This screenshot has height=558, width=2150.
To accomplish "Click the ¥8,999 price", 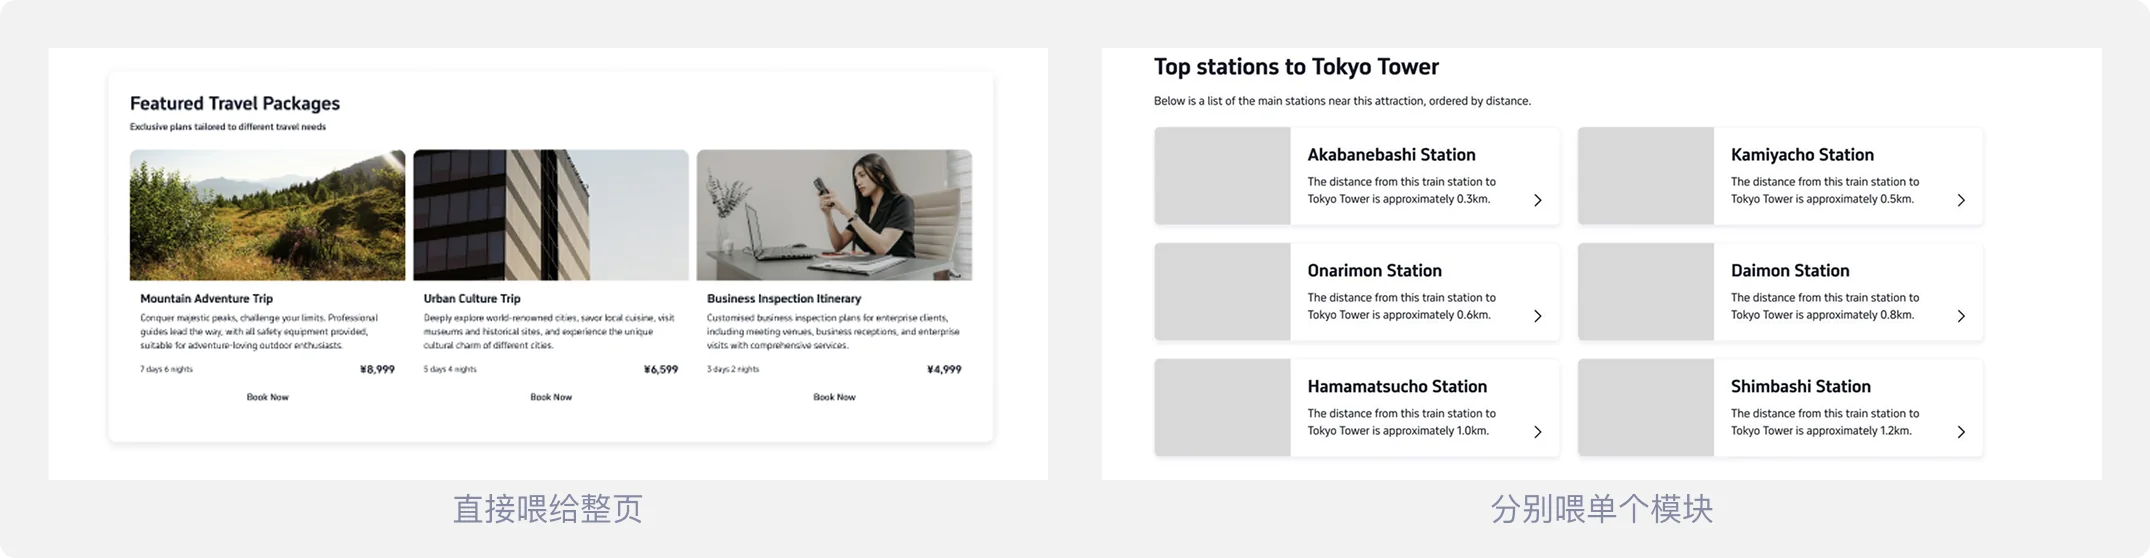I will tap(377, 369).
